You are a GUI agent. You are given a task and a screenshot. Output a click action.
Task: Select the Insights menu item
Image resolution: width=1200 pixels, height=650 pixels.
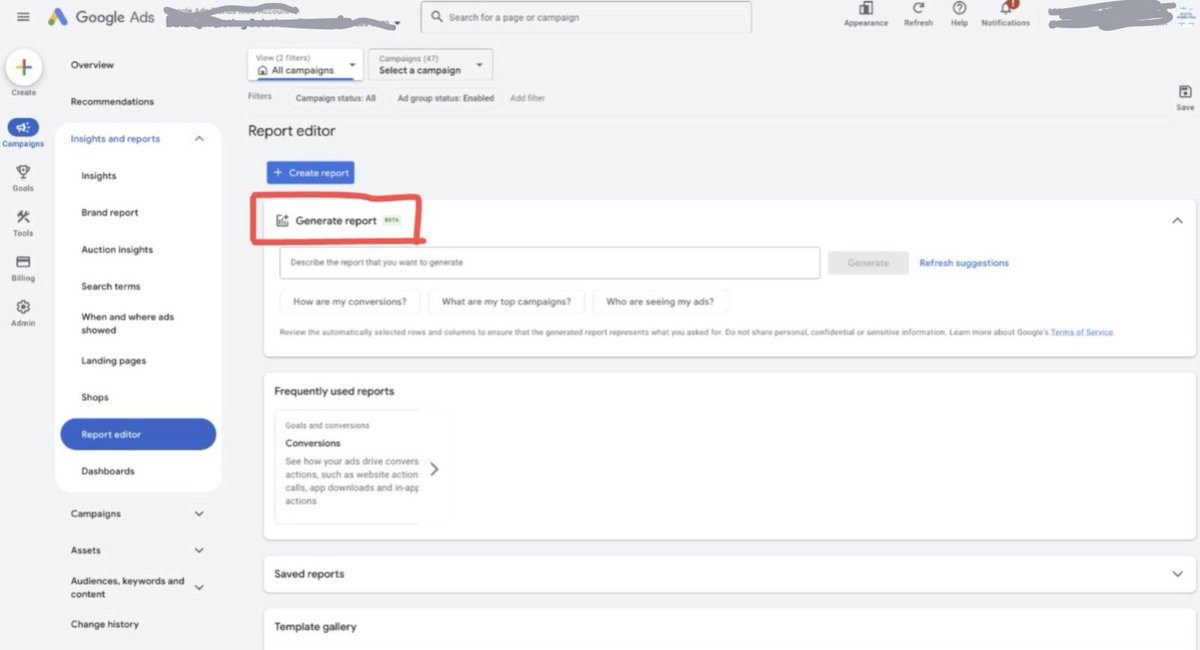[x=99, y=176]
